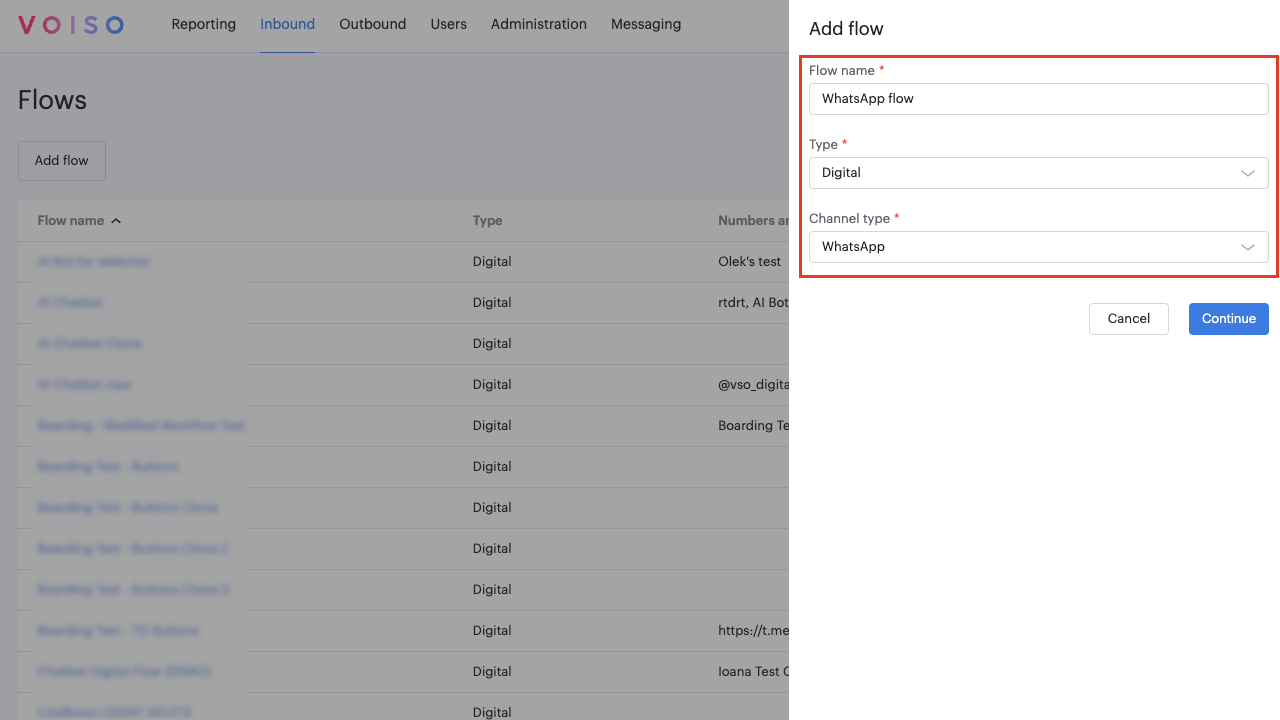Open the Inbound menu

[x=288, y=24]
